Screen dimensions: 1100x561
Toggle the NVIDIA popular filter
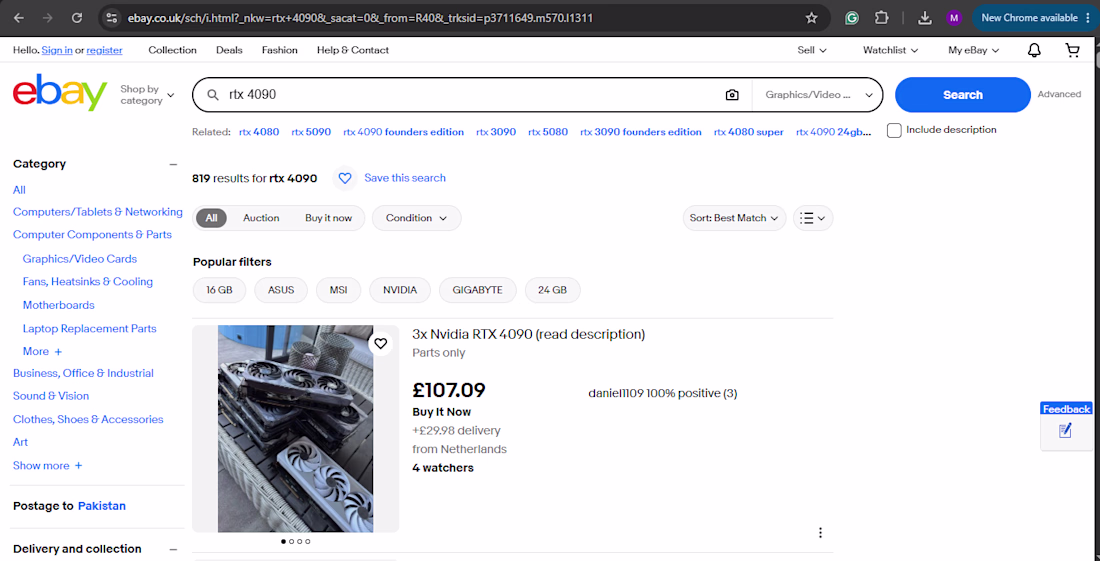400,290
